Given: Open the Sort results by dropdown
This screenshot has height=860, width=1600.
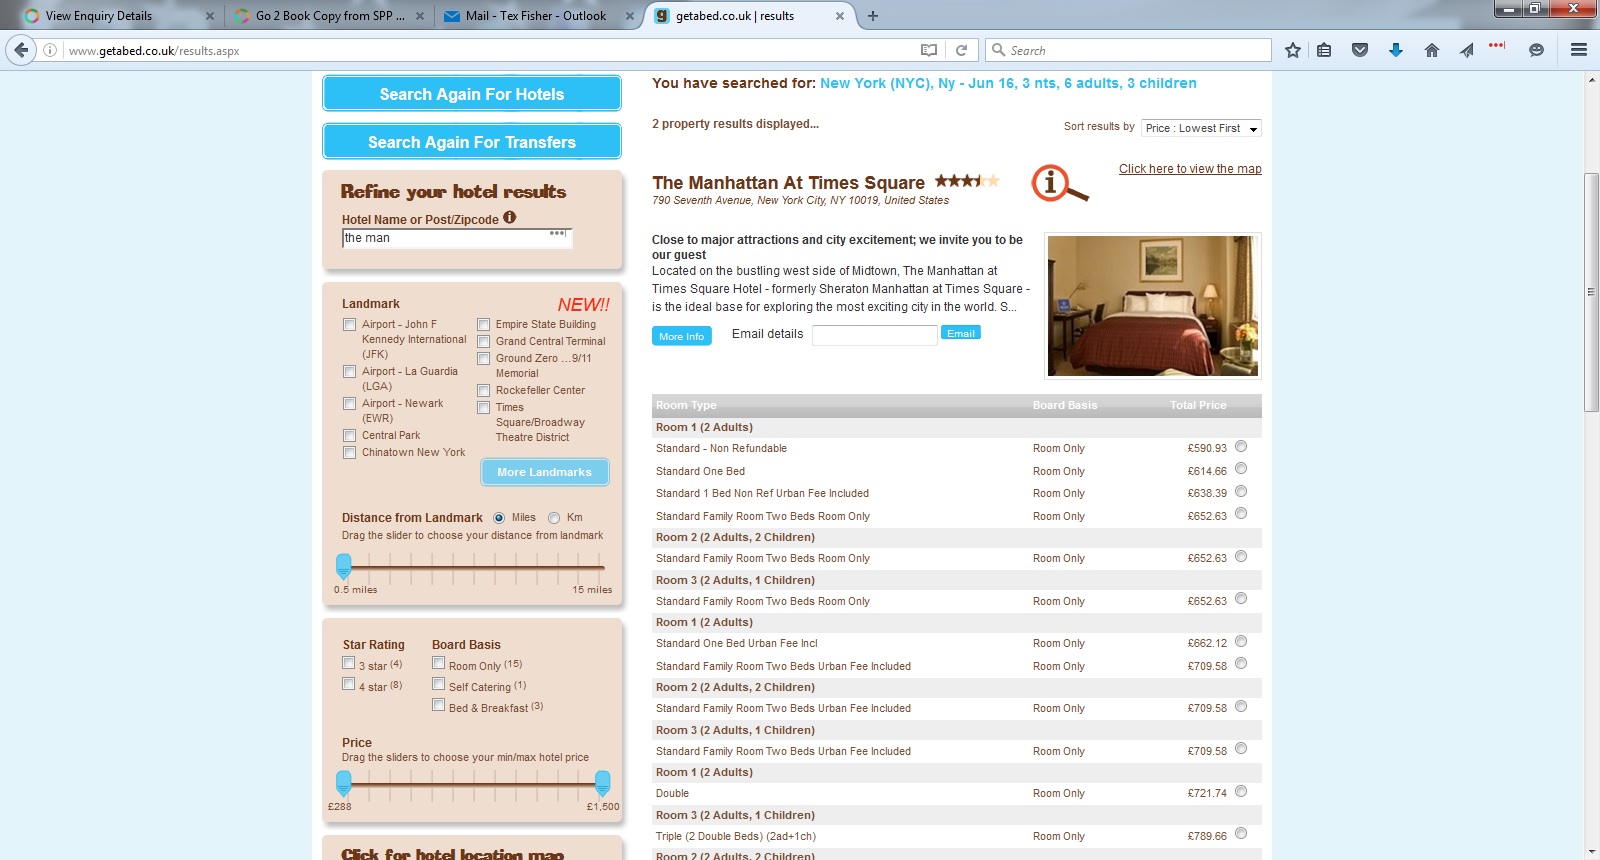Looking at the screenshot, I should coord(1201,128).
